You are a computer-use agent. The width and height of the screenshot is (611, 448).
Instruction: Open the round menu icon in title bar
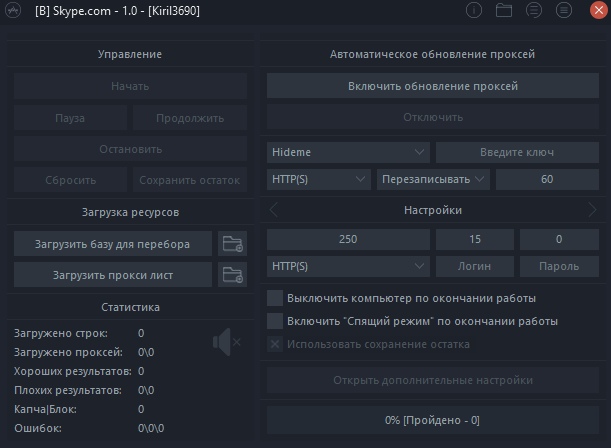564,11
